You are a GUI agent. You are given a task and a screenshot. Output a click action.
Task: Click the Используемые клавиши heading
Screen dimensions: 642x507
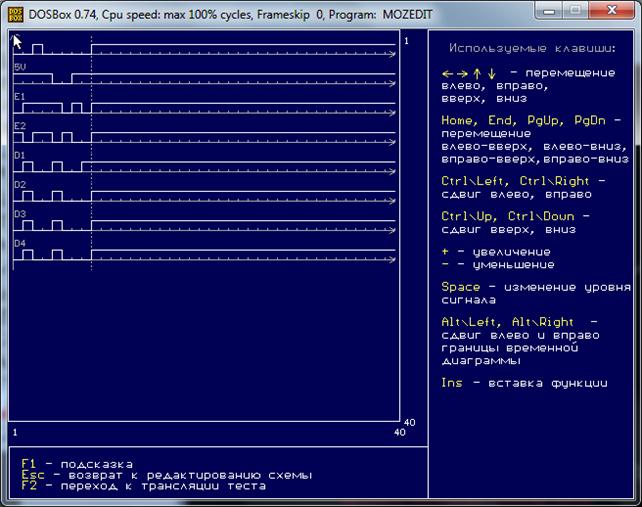coord(532,49)
